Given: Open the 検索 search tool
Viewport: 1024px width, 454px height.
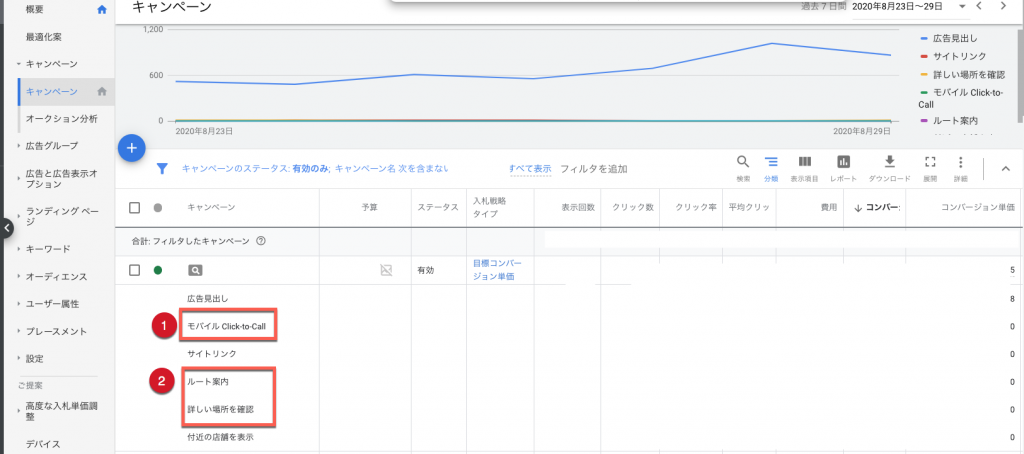Looking at the screenshot, I should click(x=743, y=168).
